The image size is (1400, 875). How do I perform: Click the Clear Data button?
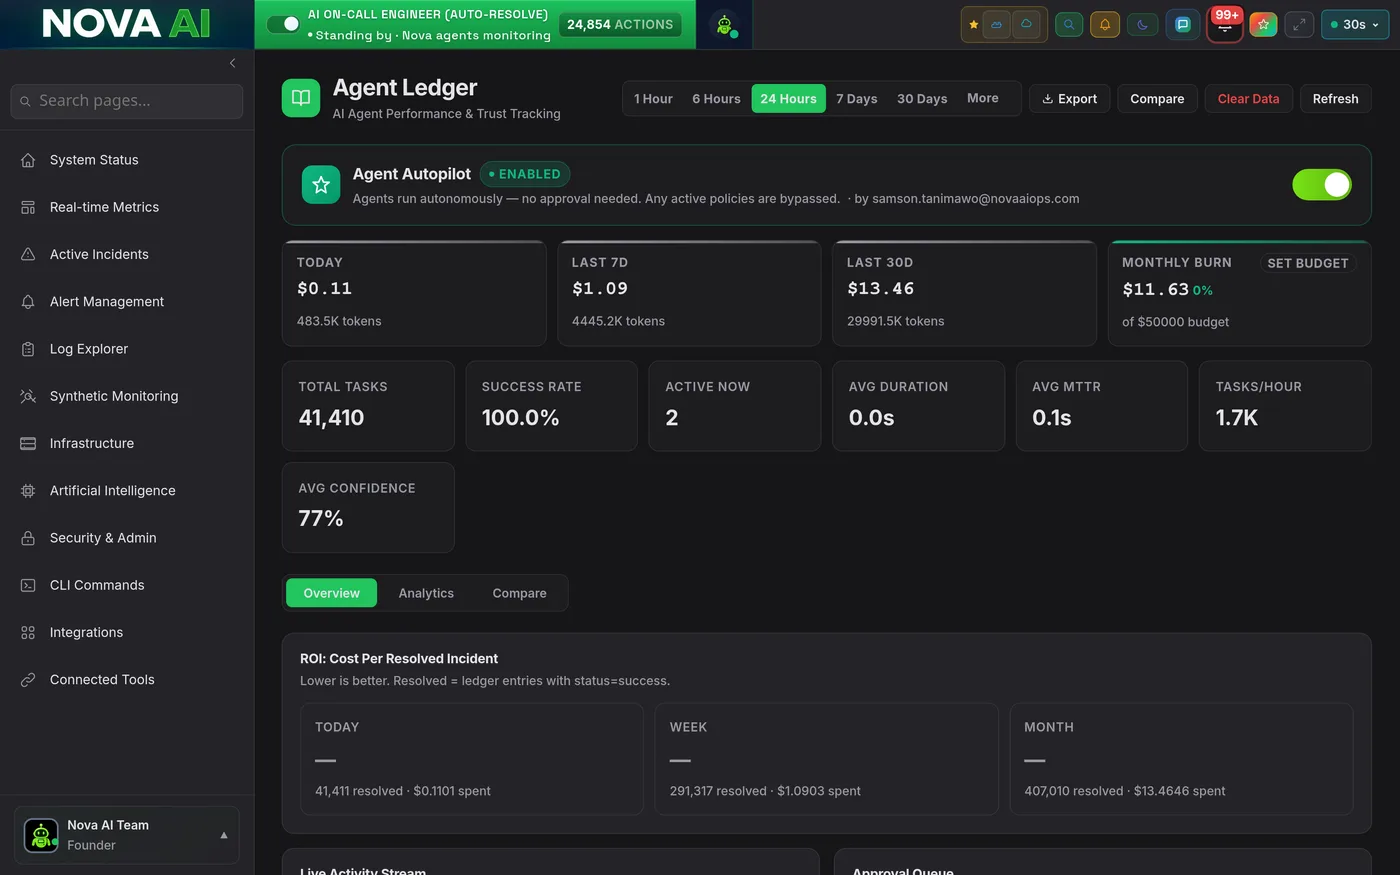click(x=1248, y=99)
